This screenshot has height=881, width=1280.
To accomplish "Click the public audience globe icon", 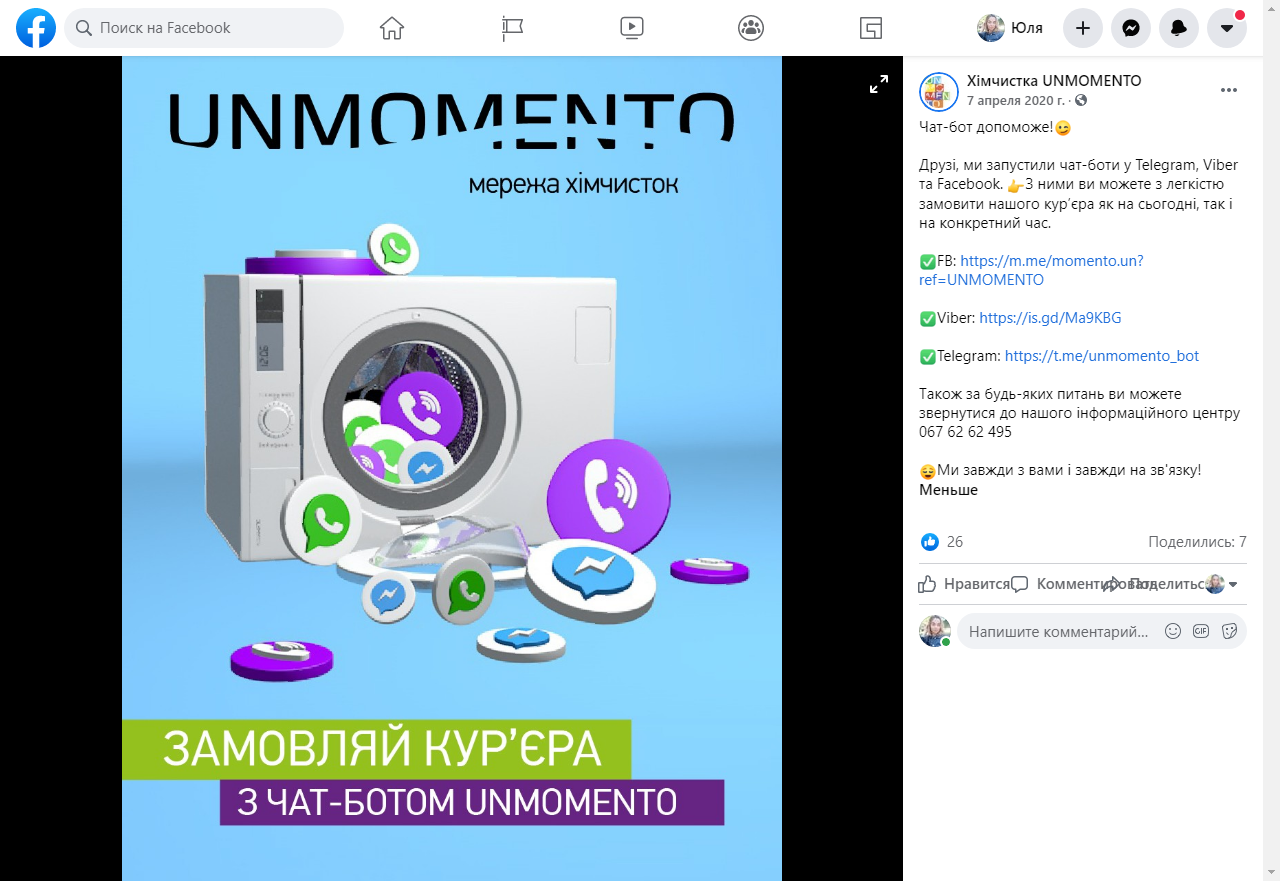I will pos(1081,101).
